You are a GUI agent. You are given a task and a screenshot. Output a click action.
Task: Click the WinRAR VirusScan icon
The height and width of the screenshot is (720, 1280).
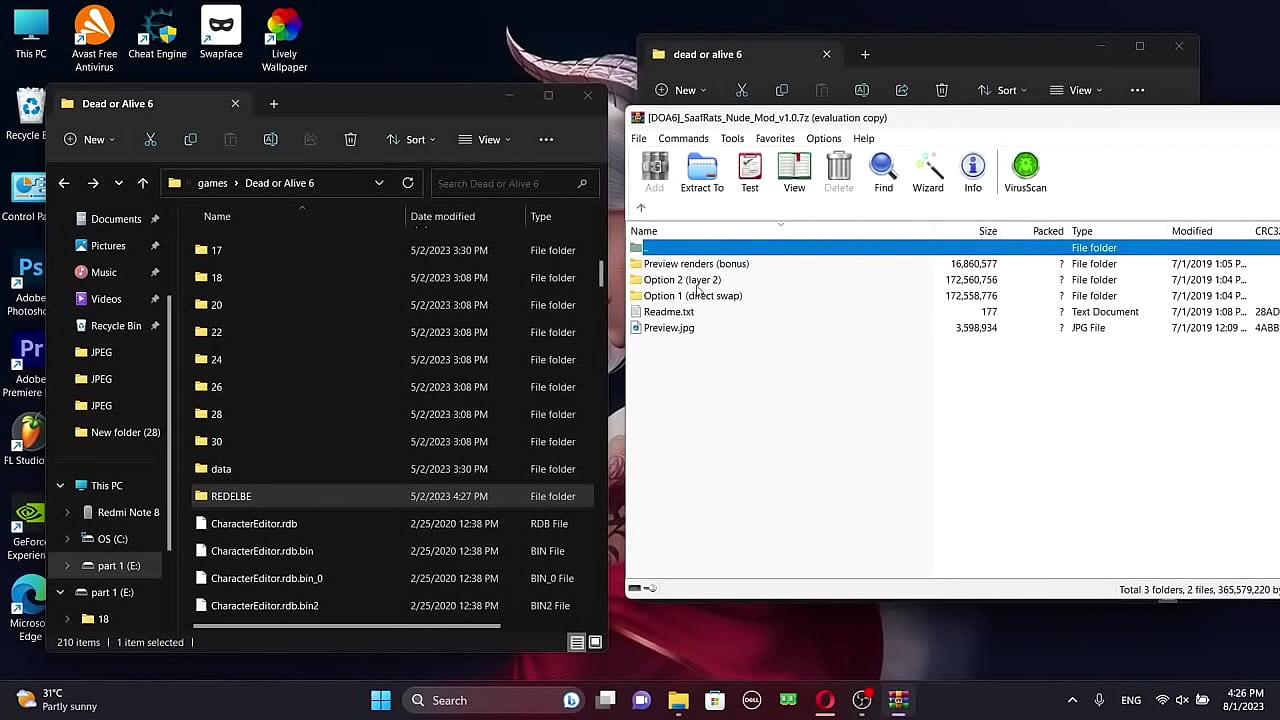click(1025, 172)
